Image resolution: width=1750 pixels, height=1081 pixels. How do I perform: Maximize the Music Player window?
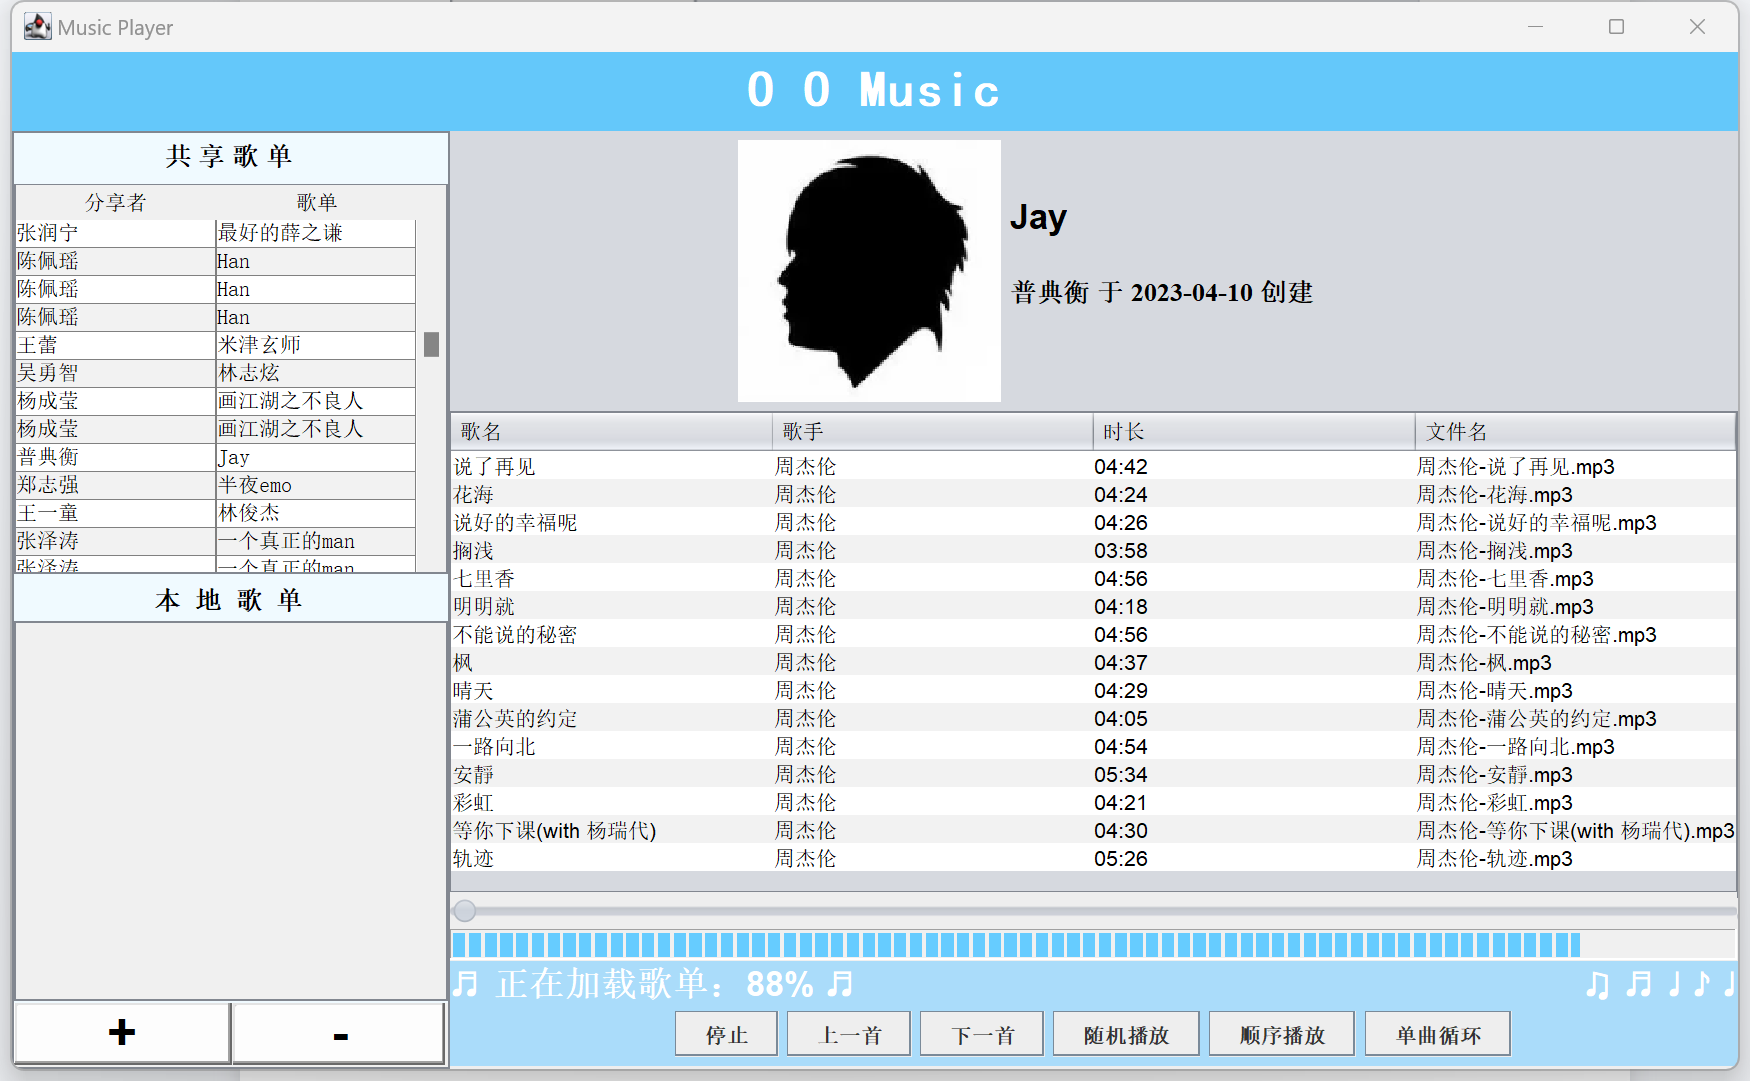click(1616, 27)
